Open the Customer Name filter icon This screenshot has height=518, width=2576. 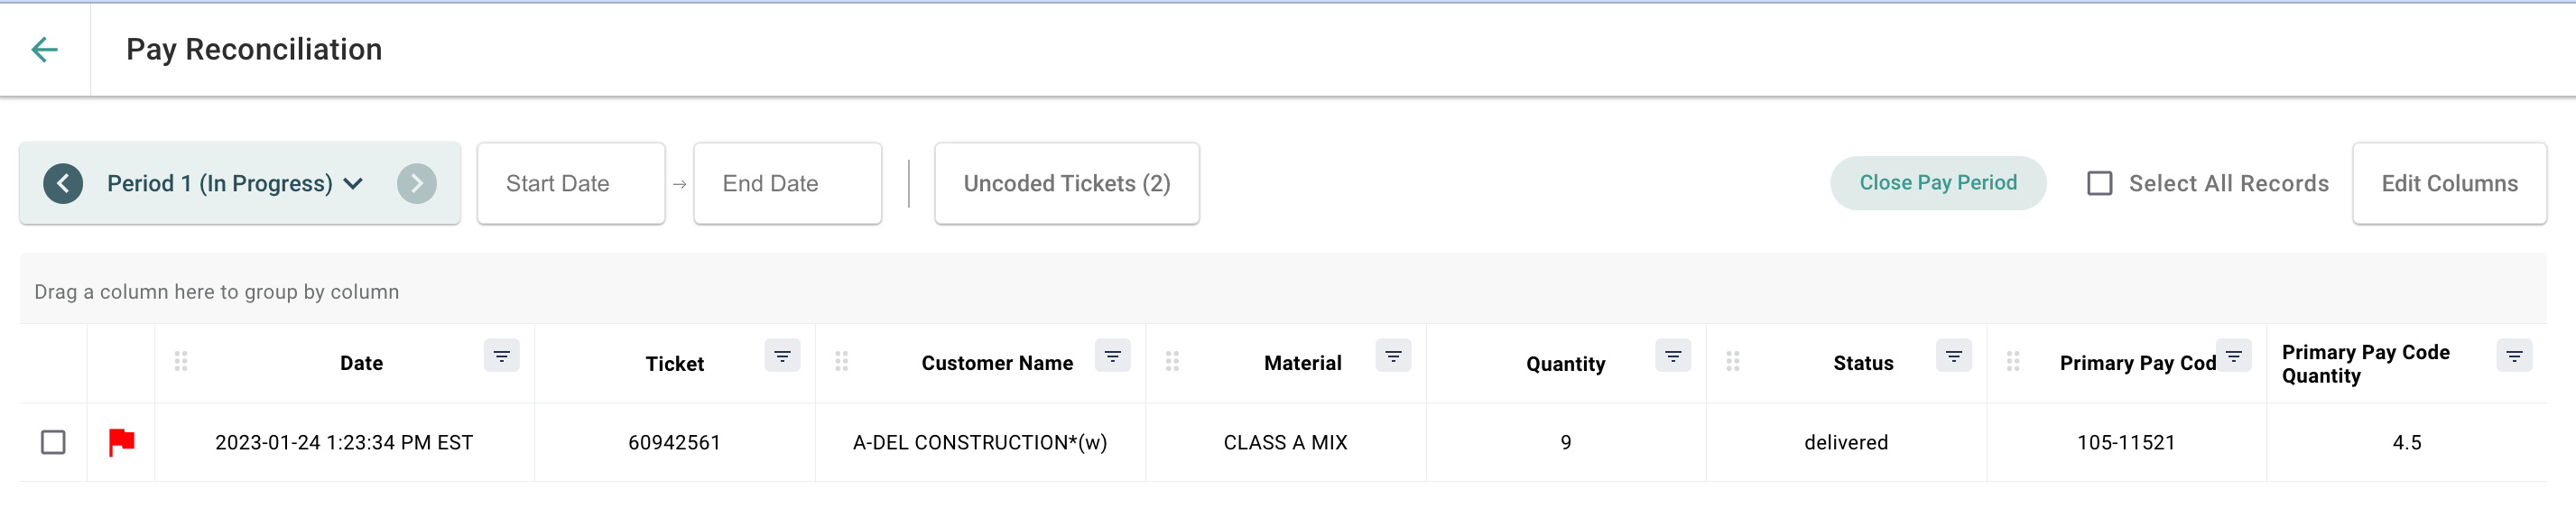click(x=1112, y=356)
